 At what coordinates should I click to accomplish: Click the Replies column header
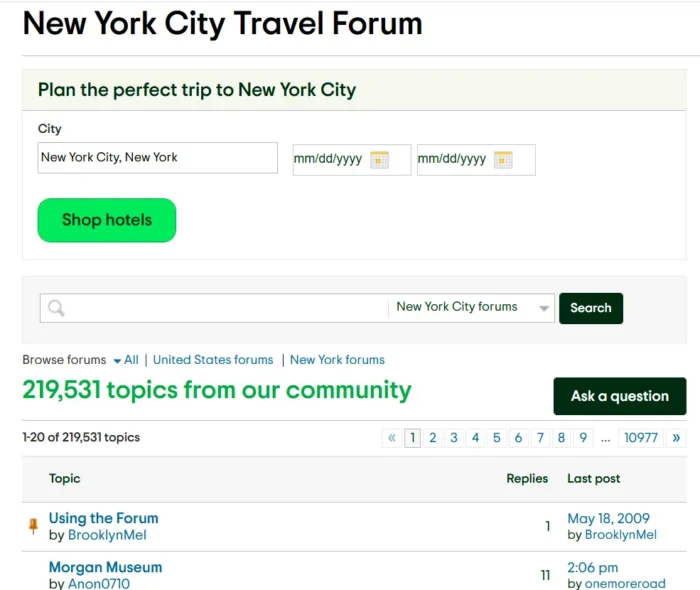pyautogui.click(x=527, y=479)
